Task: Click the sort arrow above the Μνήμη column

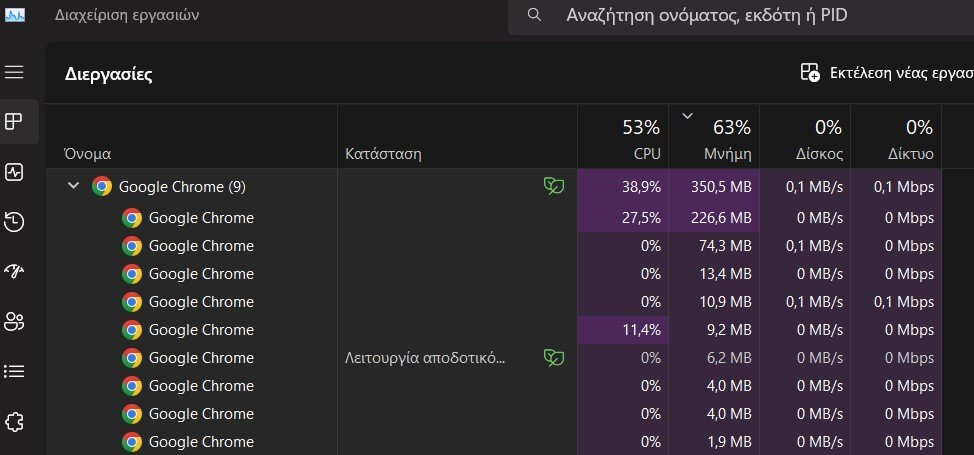Action: (x=687, y=115)
